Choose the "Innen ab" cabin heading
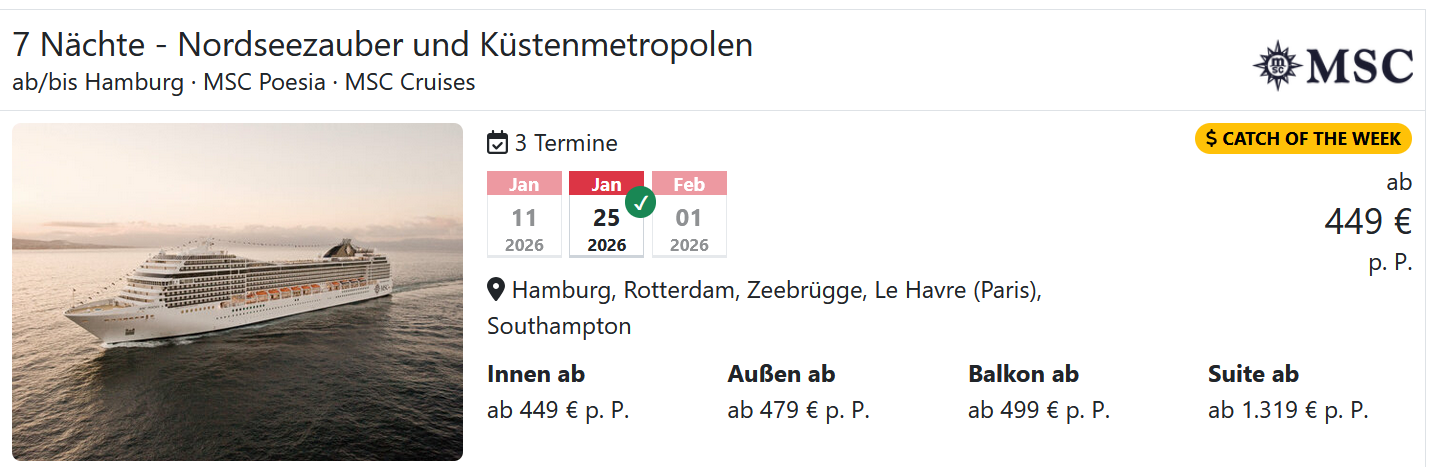Screen dimensions: 1431x467 click(536, 374)
